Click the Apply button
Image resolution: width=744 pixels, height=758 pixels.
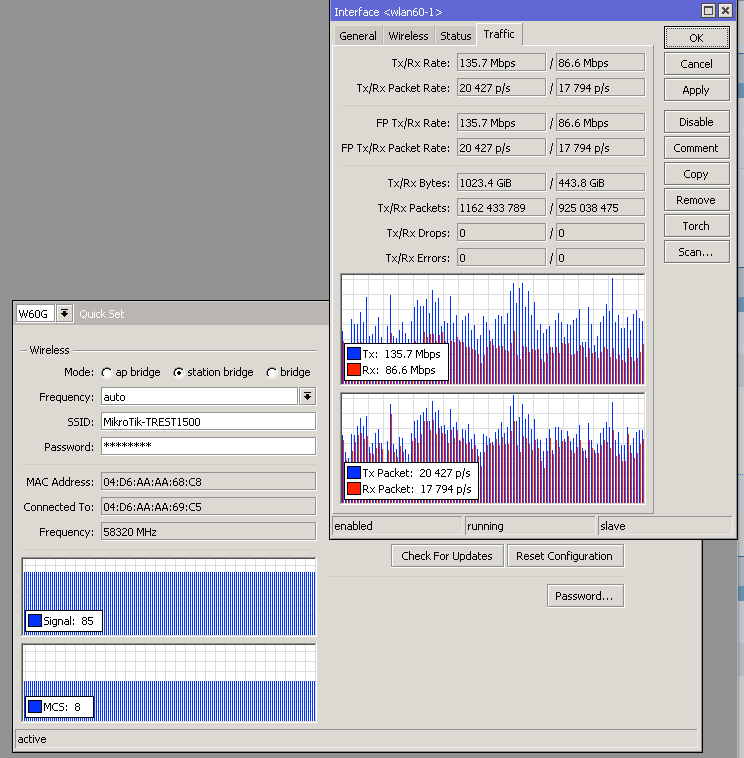coord(697,90)
